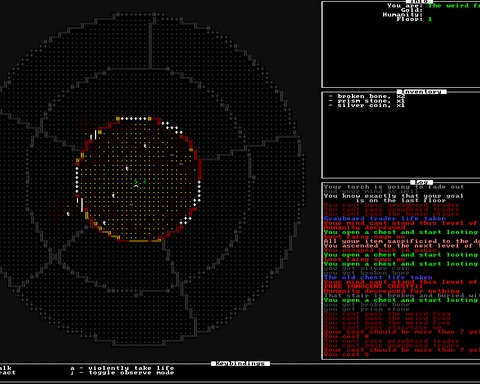Click the Keybindings panel title

pos(240,363)
